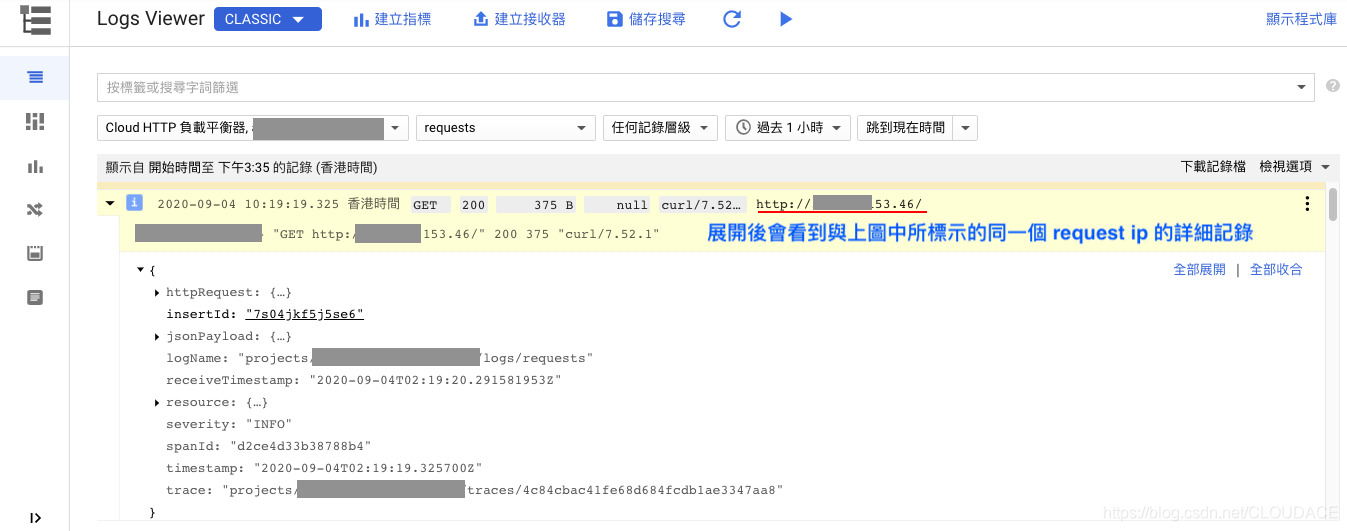Click 全部收合 collapse all link
Viewport: 1347px width, 531px height.
(x=1276, y=270)
